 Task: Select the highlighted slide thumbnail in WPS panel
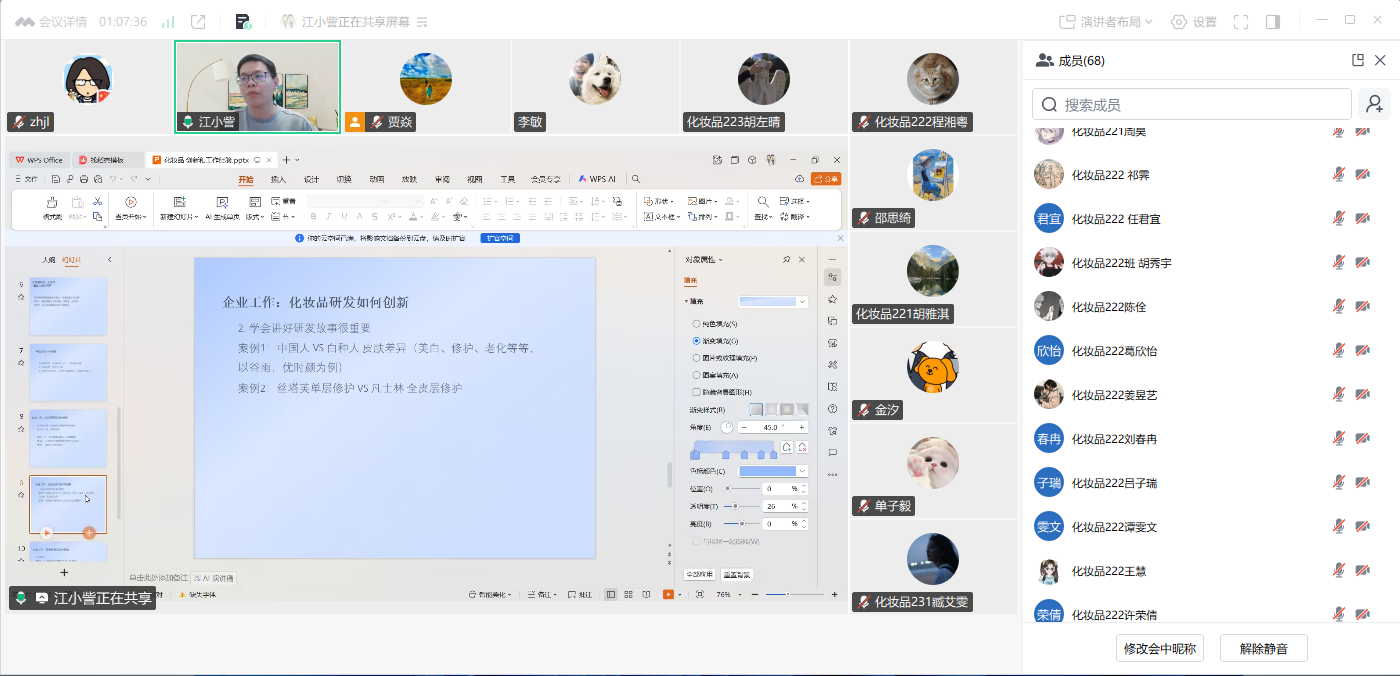pos(68,504)
